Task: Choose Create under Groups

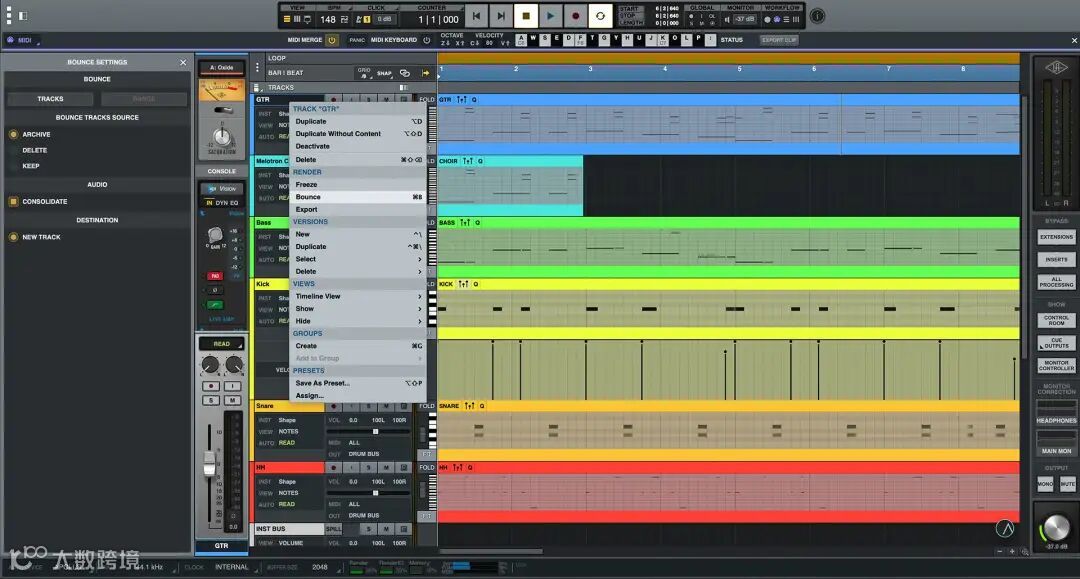Action: (357, 346)
